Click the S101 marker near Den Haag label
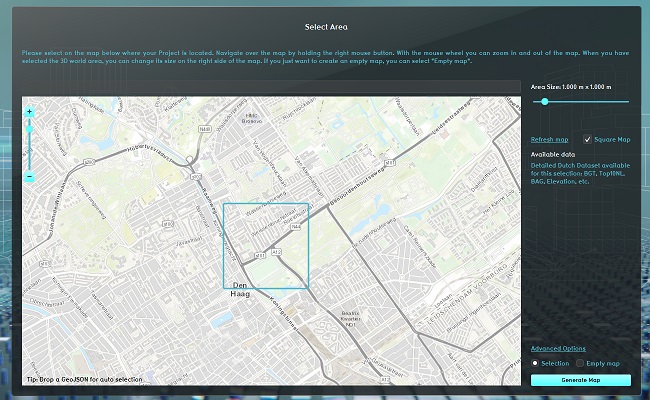This screenshot has height=400, width=650. click(259, 256)
